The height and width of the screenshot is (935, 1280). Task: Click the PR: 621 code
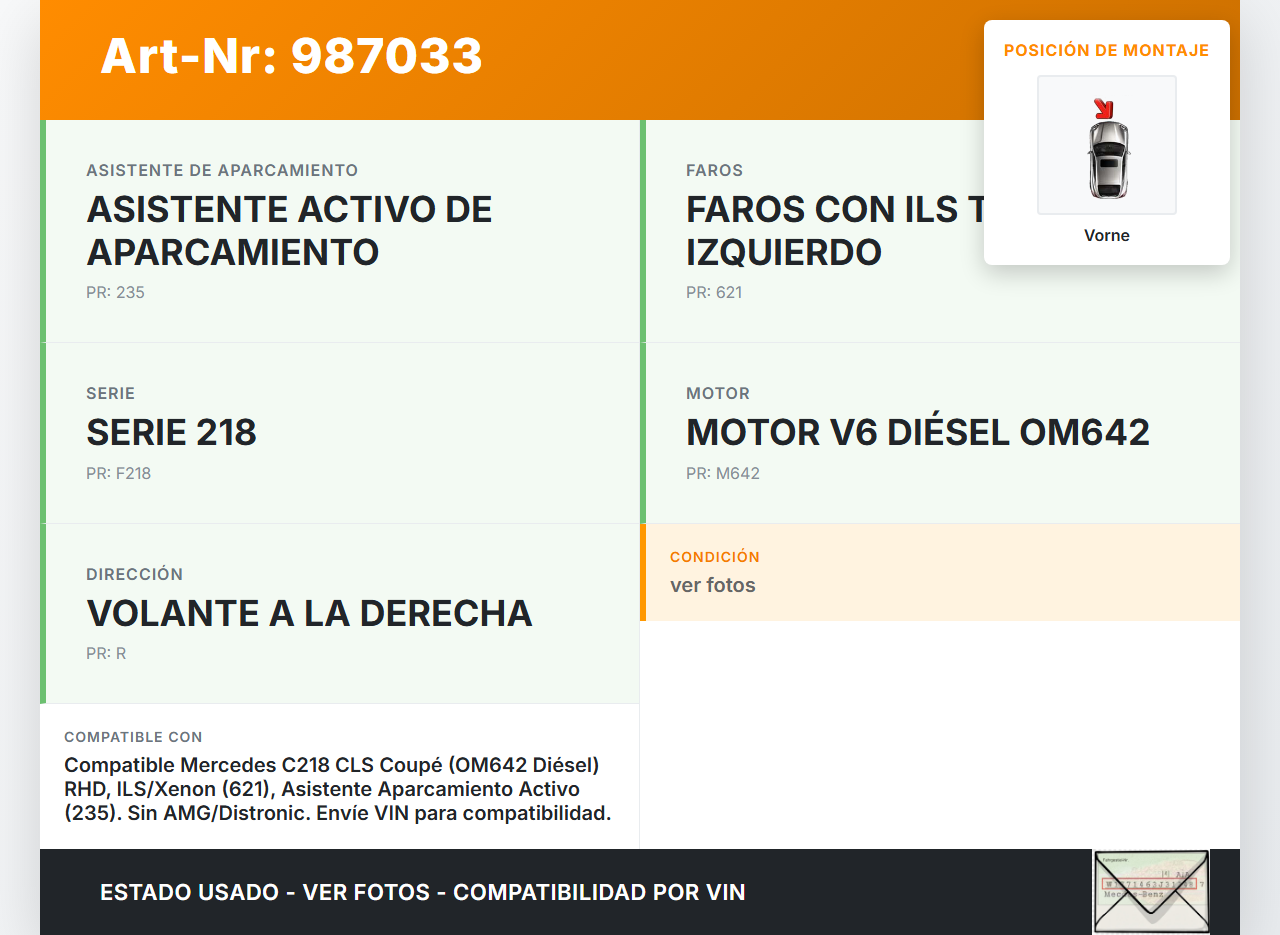point(714,293)
